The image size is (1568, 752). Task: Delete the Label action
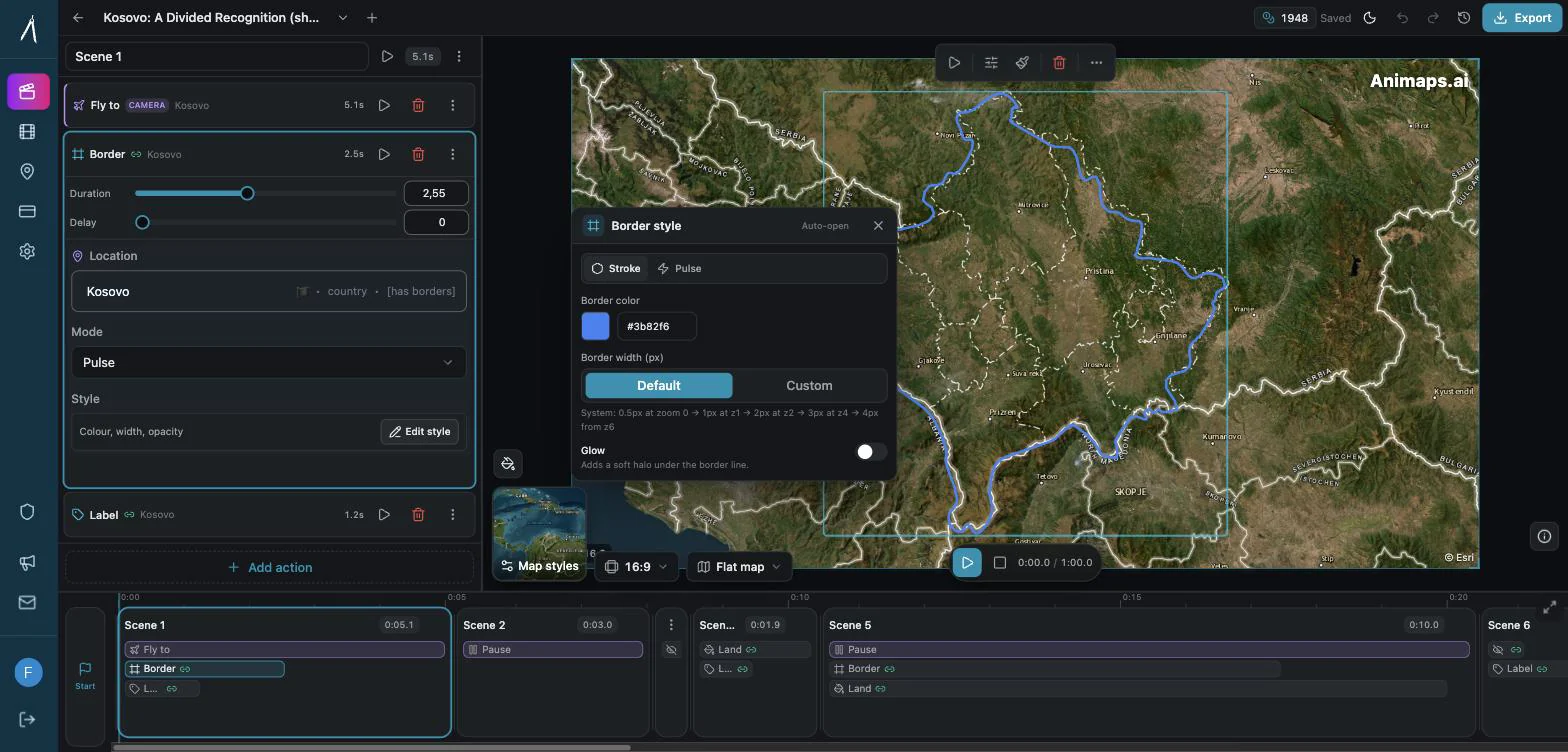tap(418, 514)
